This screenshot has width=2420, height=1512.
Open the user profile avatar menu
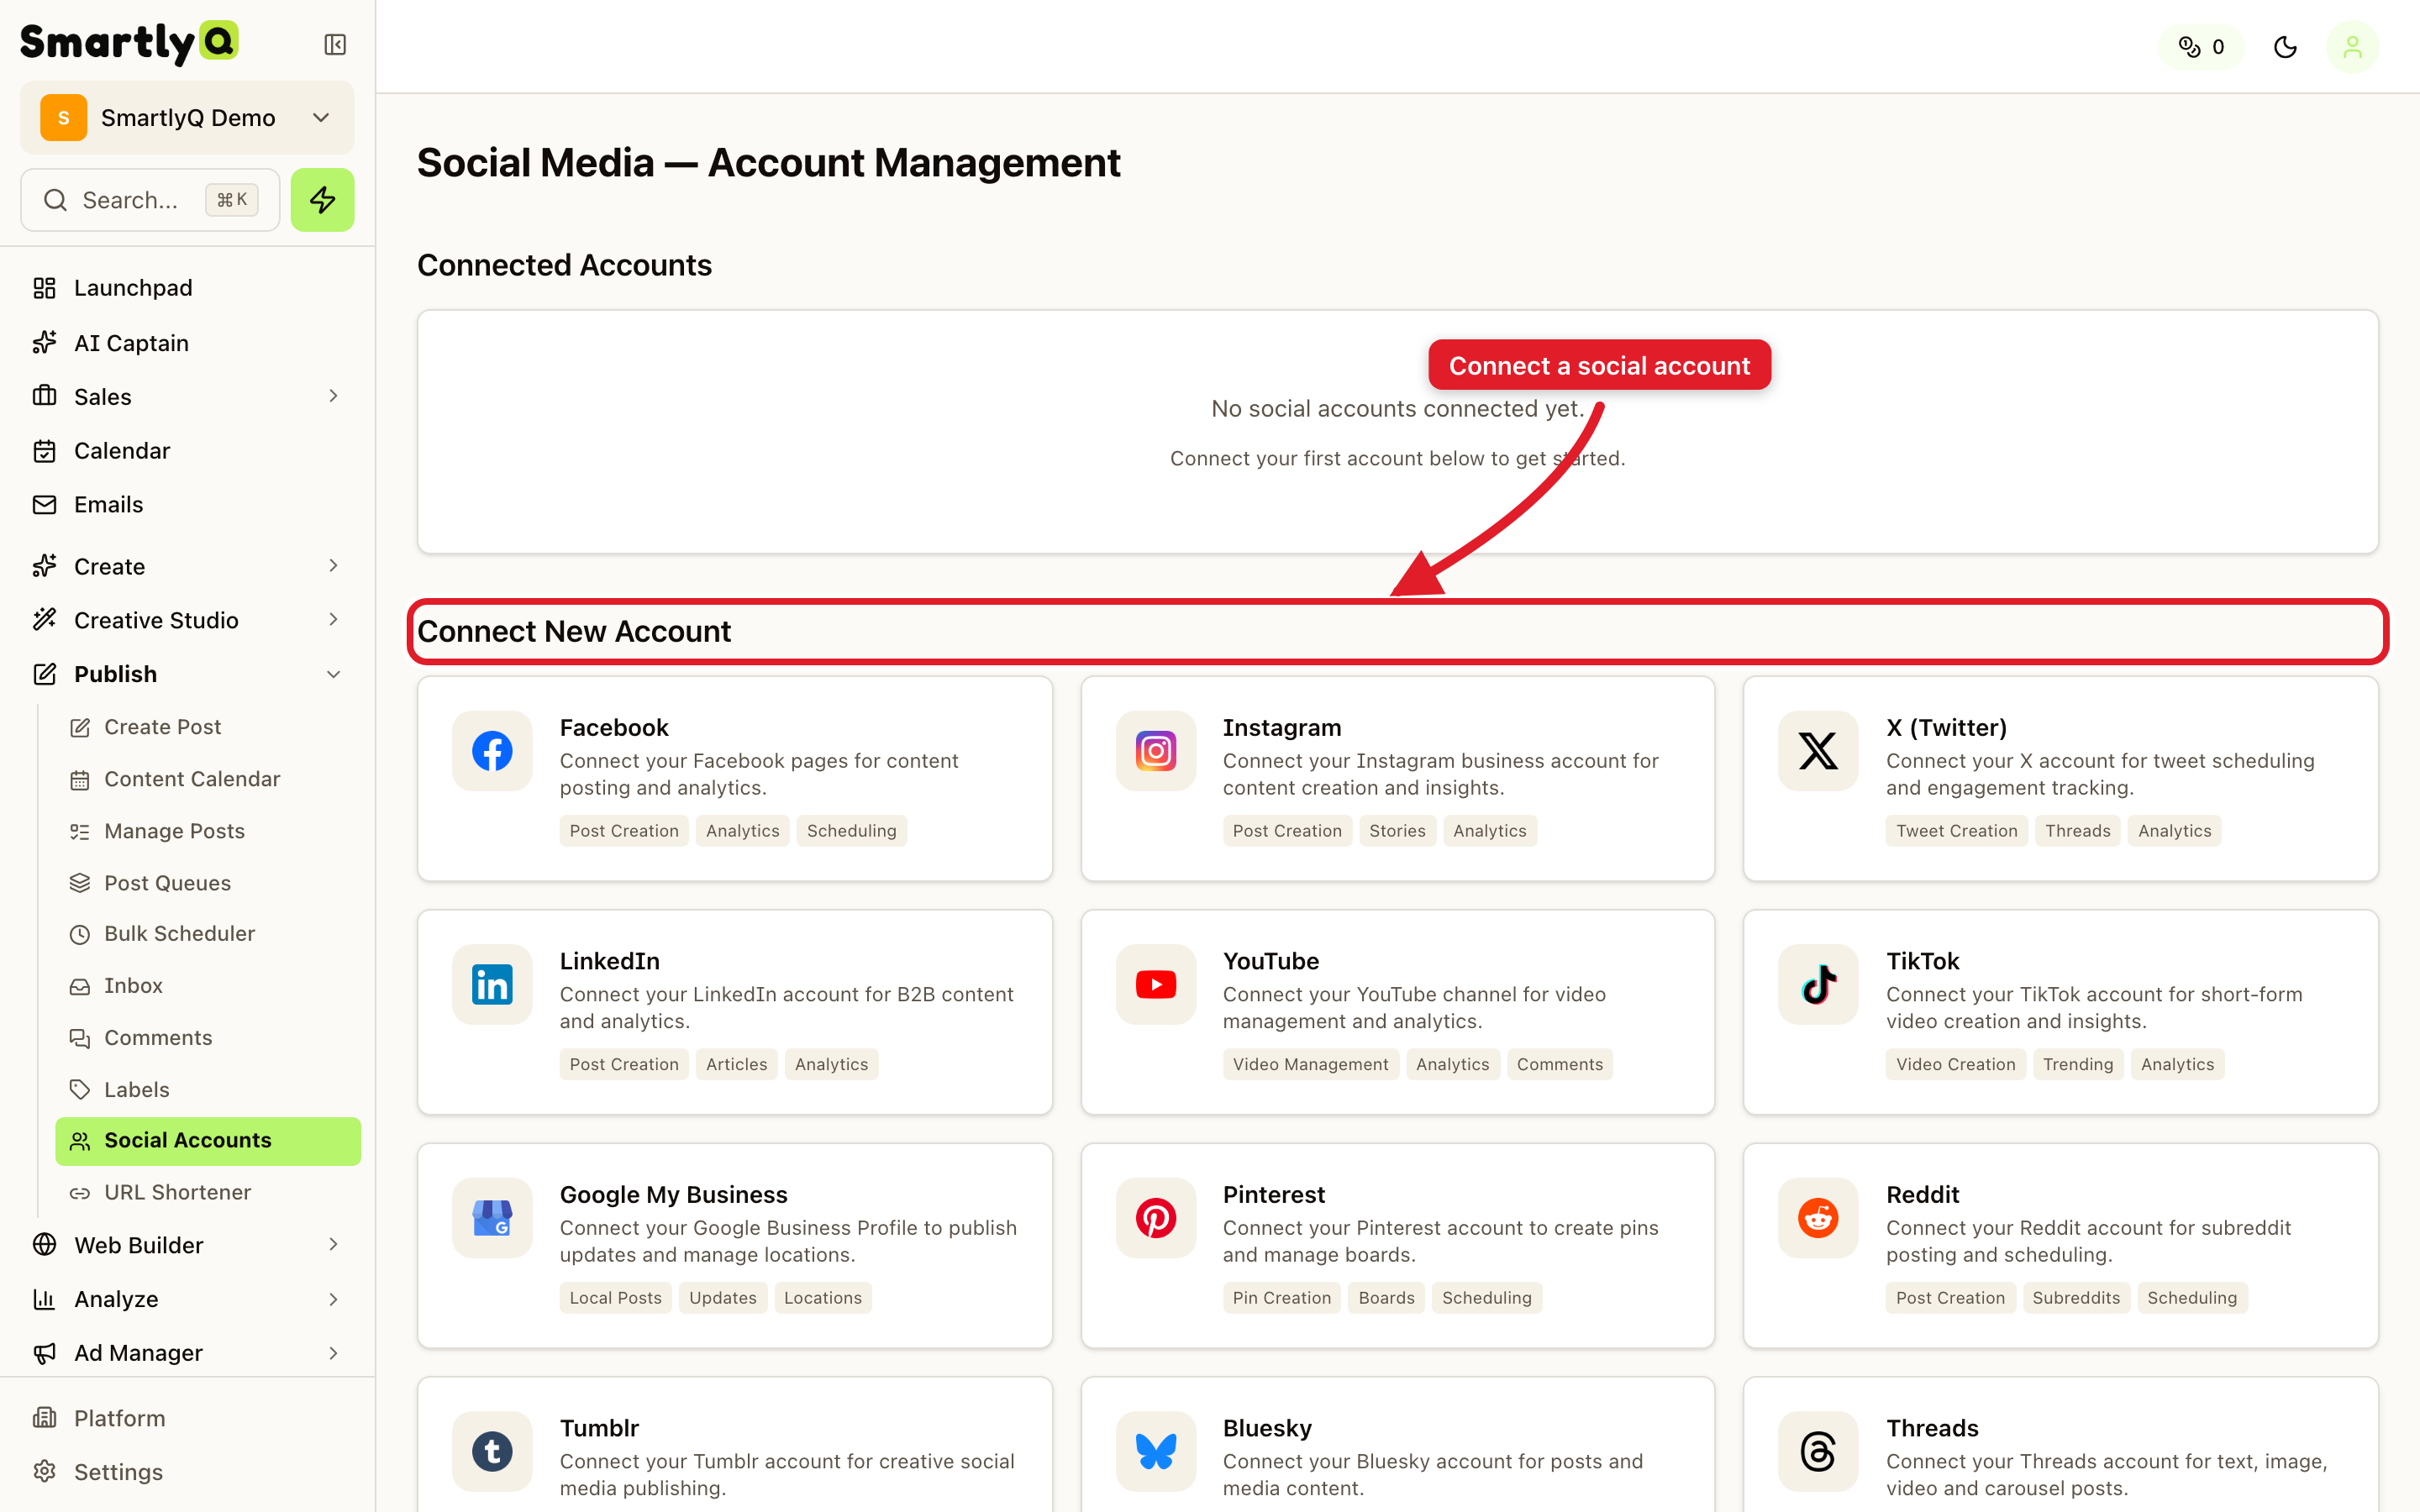point(2352,47)
